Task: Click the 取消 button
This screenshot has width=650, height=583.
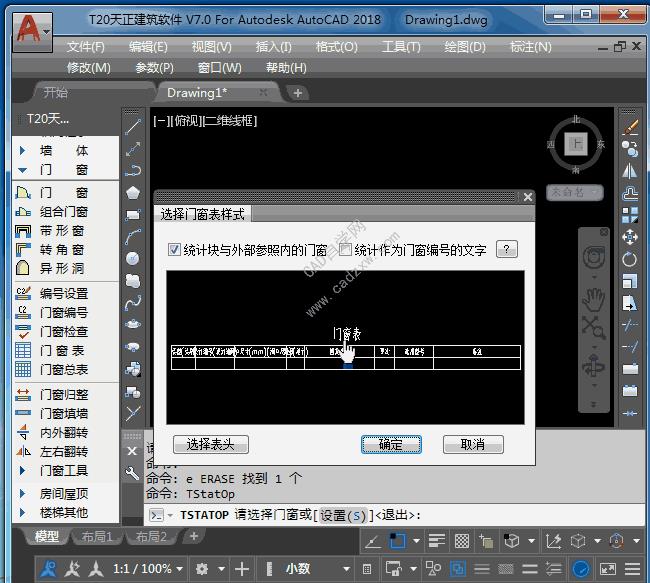Action: tap(473, 444)
